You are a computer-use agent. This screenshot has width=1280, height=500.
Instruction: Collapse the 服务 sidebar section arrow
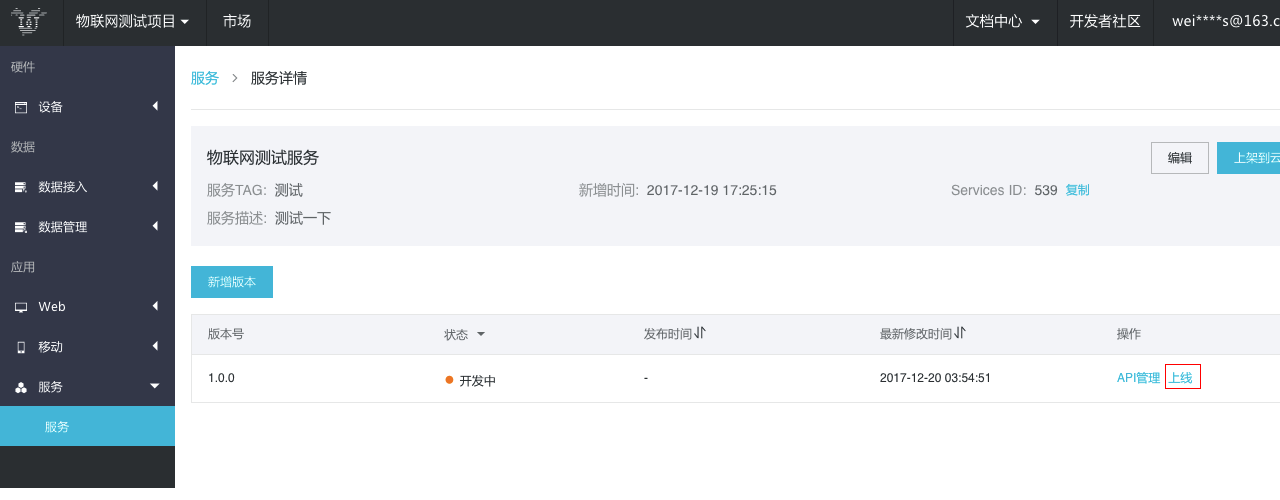click(155, 386)
